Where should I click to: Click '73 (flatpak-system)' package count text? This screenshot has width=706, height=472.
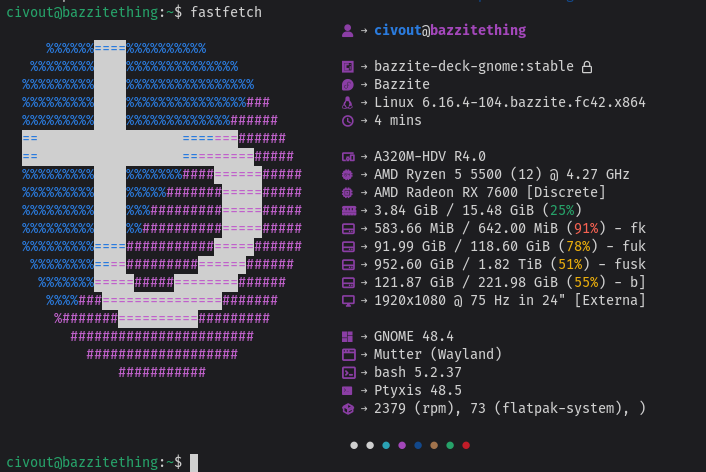546,408
